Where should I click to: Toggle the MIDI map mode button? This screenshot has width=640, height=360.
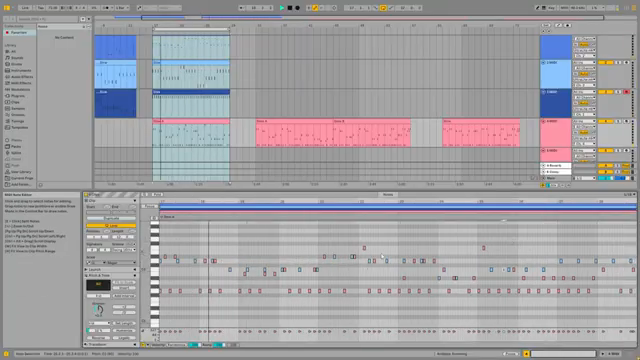coord(564,8)
